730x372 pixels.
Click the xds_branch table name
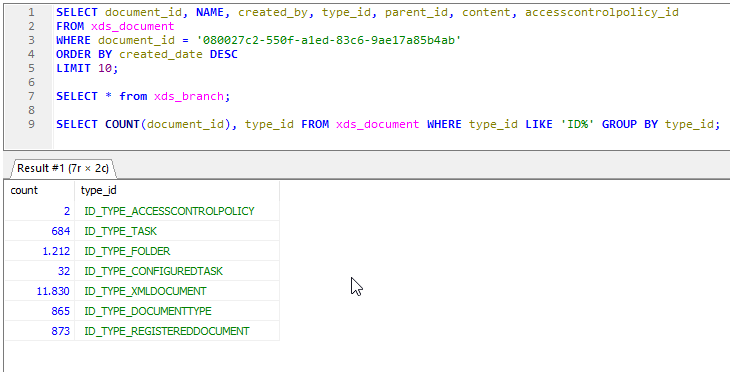[189, 96]
